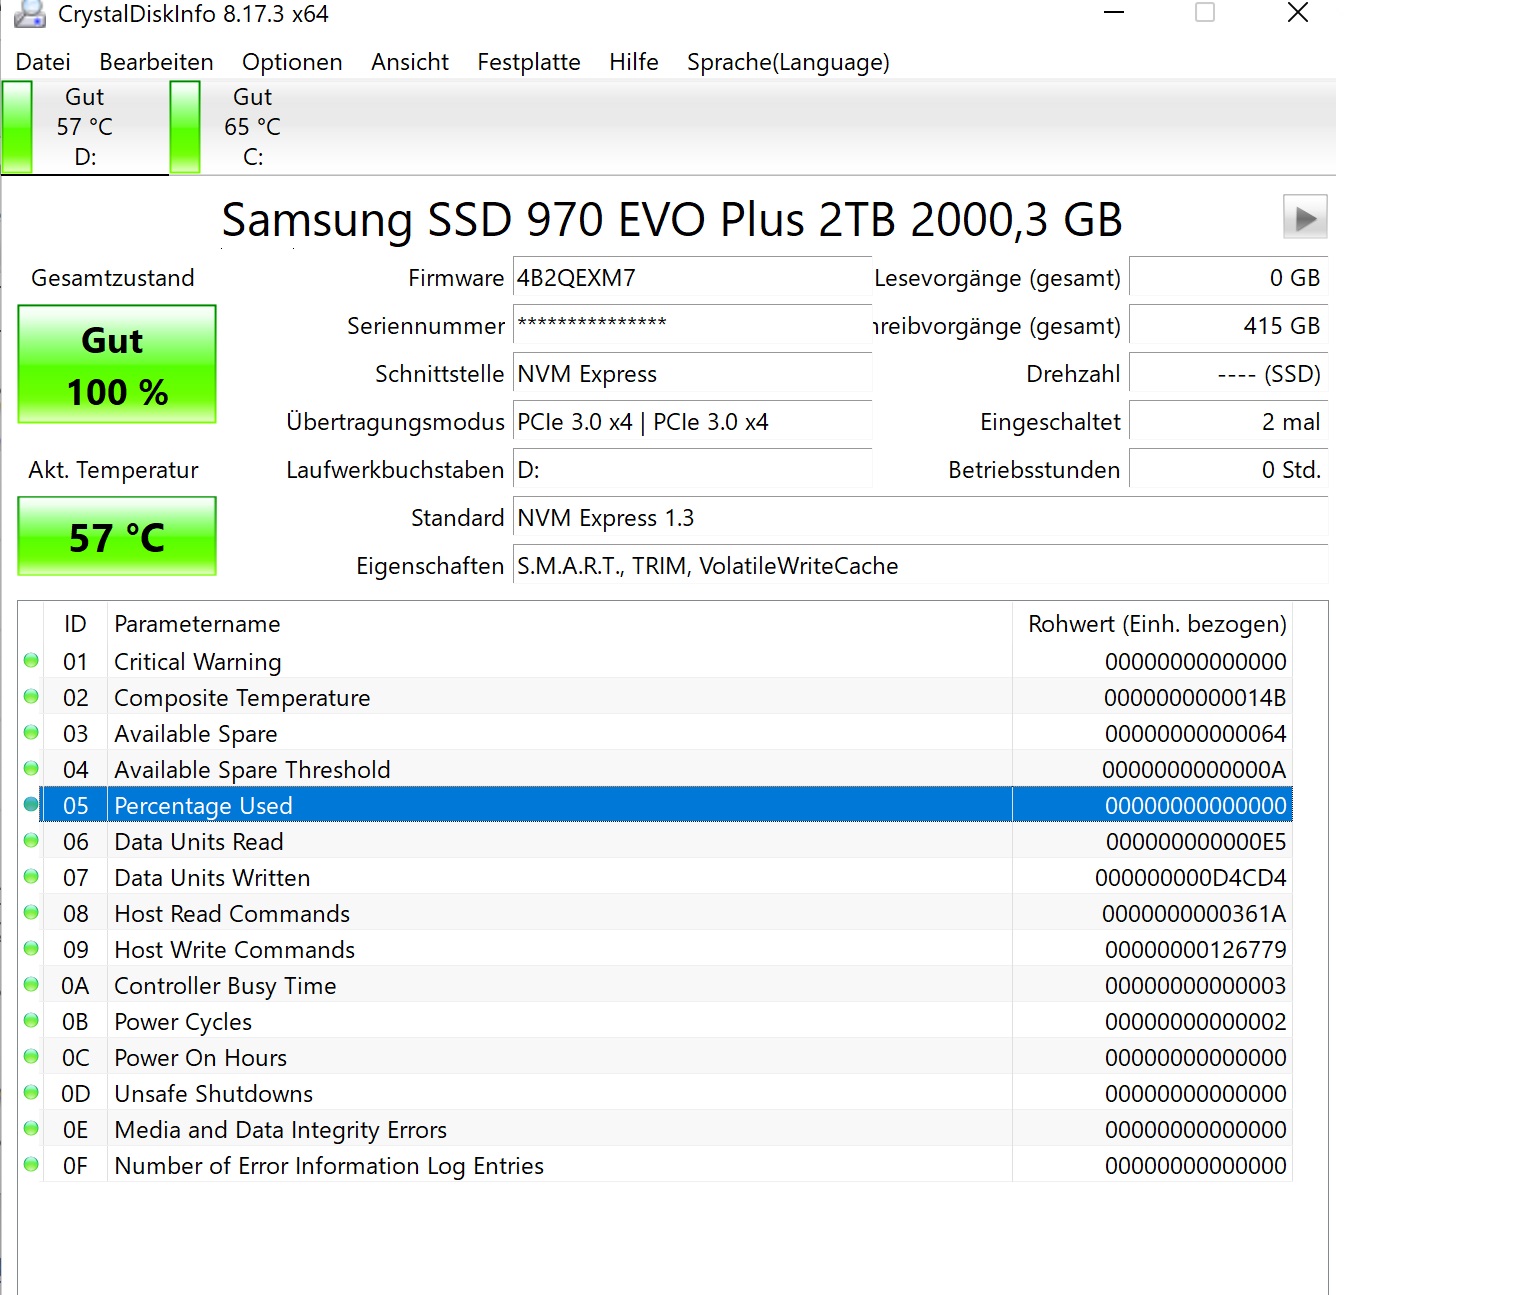
Task: Open the Bearbeiten menu
Action: coord(156,62)
